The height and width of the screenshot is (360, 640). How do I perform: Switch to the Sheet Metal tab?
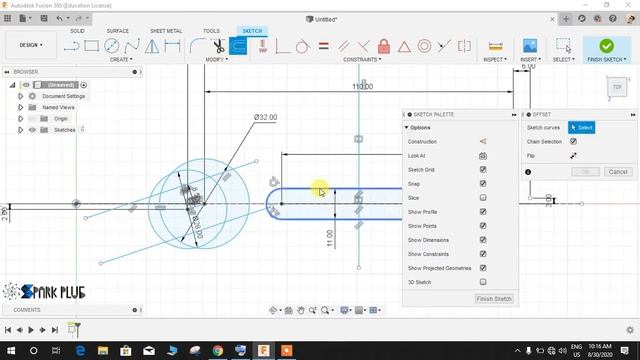(166, 31)
